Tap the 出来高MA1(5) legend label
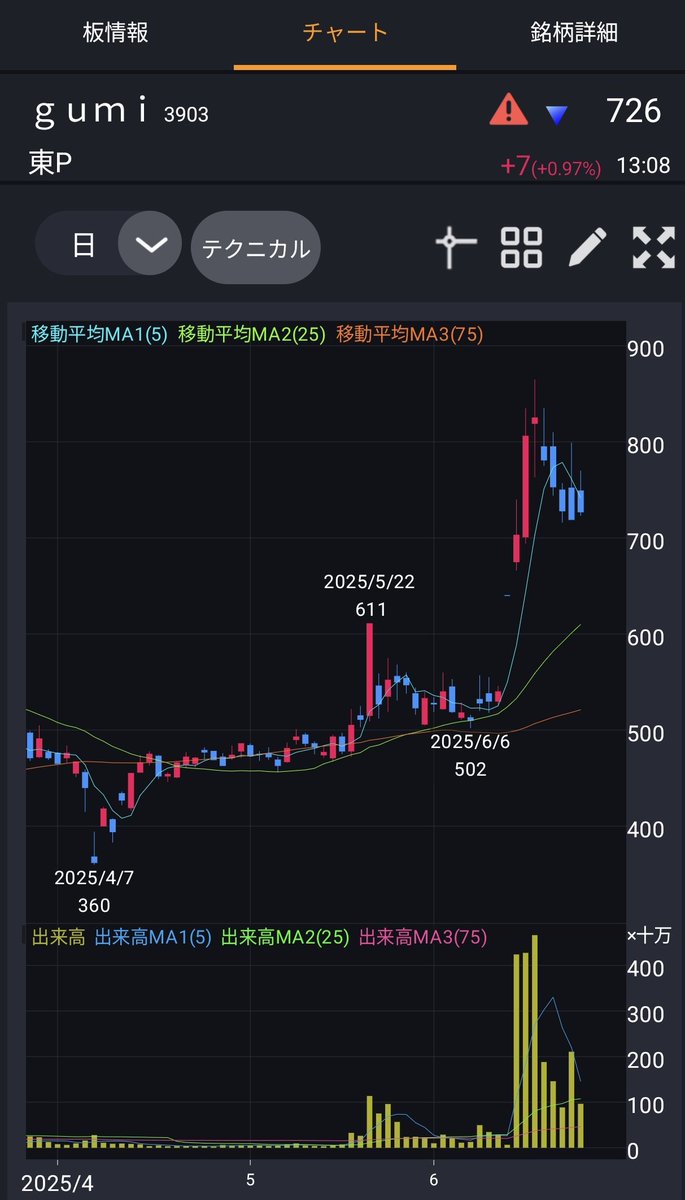This screenshot has height=1200, width=685. pos(154,937)
